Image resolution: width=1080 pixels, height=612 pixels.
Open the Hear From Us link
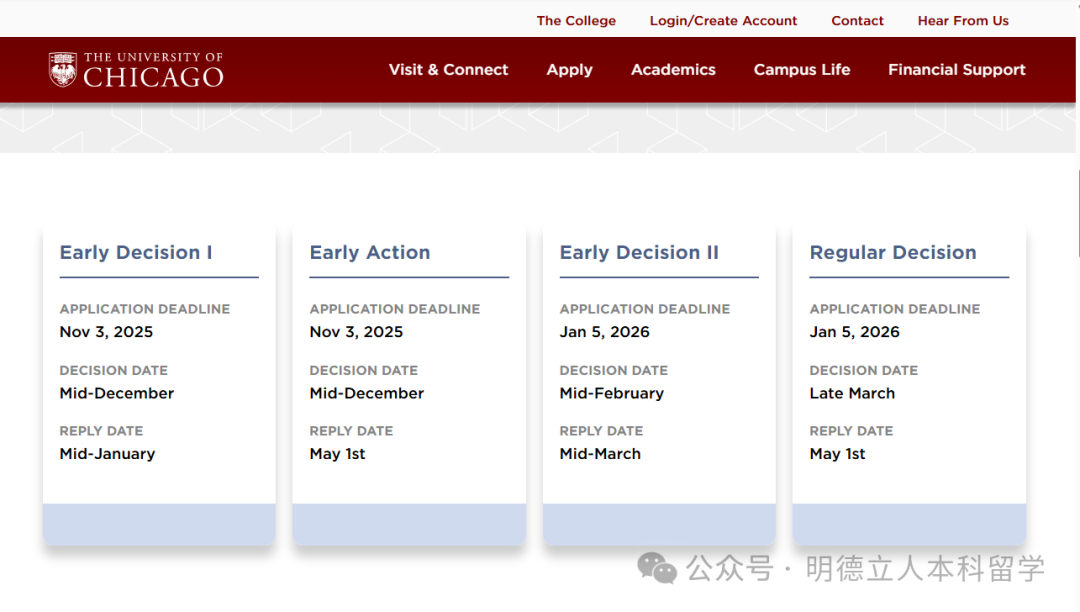pyautogui.click(x=963, y=21)
